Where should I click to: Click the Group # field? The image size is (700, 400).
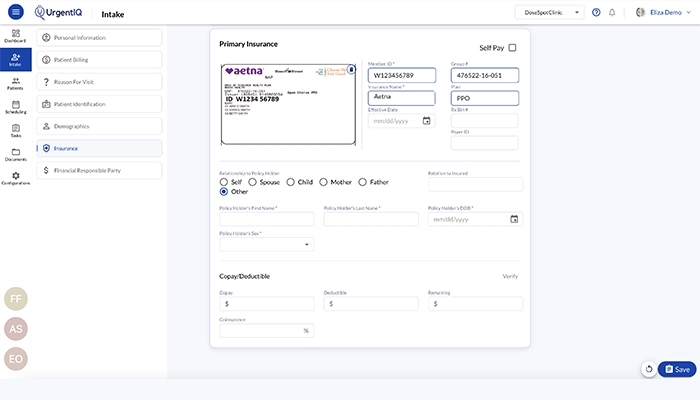[x=485, y=75]
